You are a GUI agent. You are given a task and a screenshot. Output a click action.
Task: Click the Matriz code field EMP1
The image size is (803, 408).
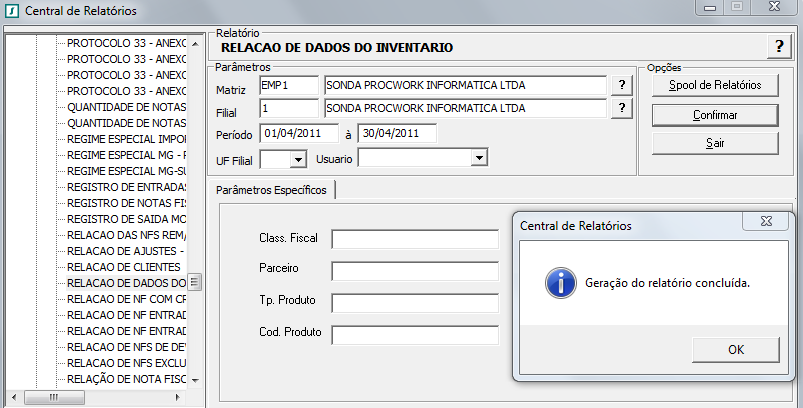(x=289, y=85)
